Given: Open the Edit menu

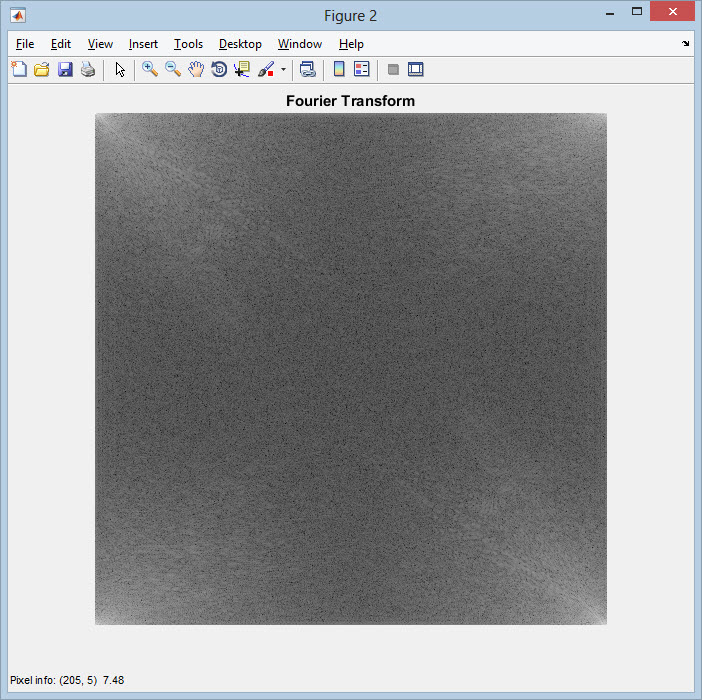Looking at the screenshot, I should [x=61, y=44].
